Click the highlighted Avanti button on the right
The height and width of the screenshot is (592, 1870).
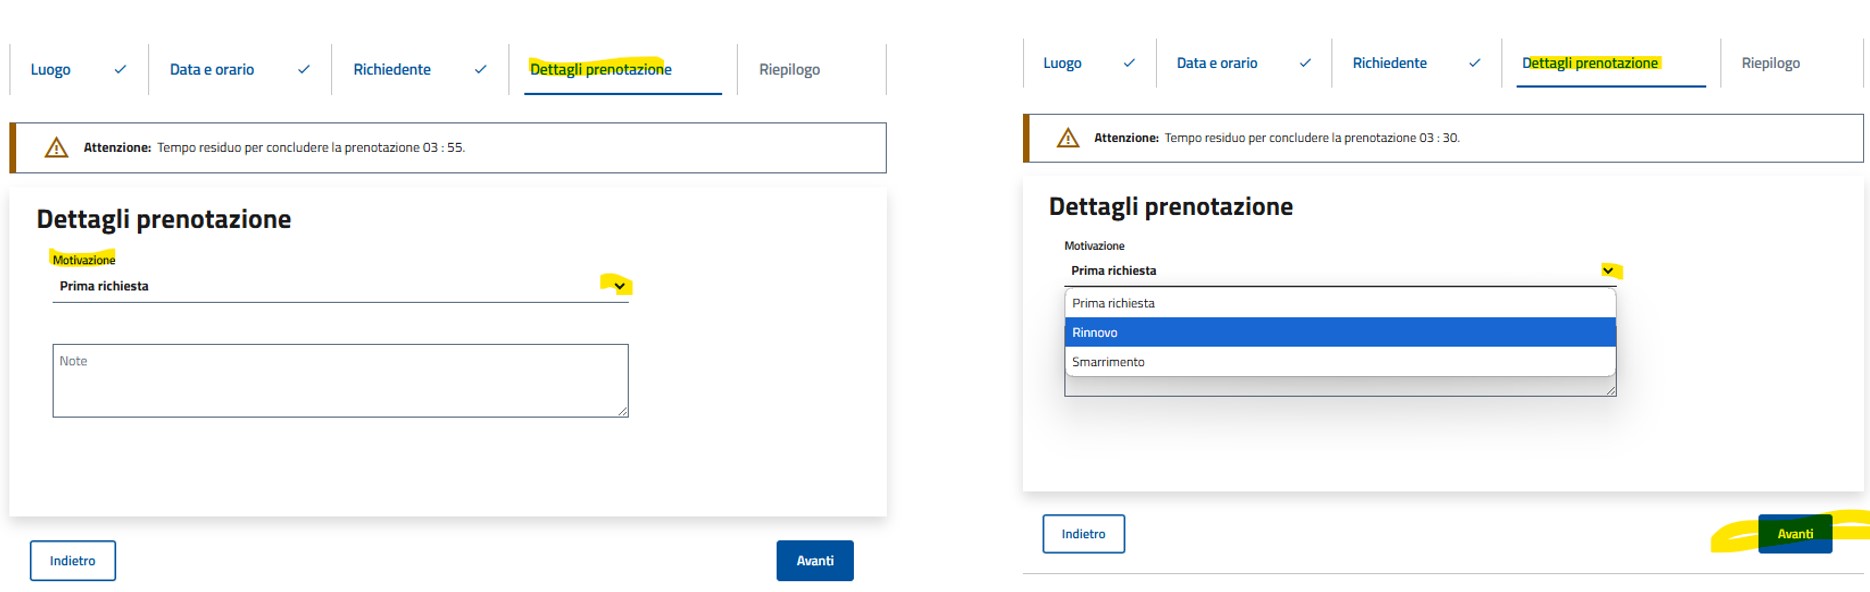click(1795, 534)
